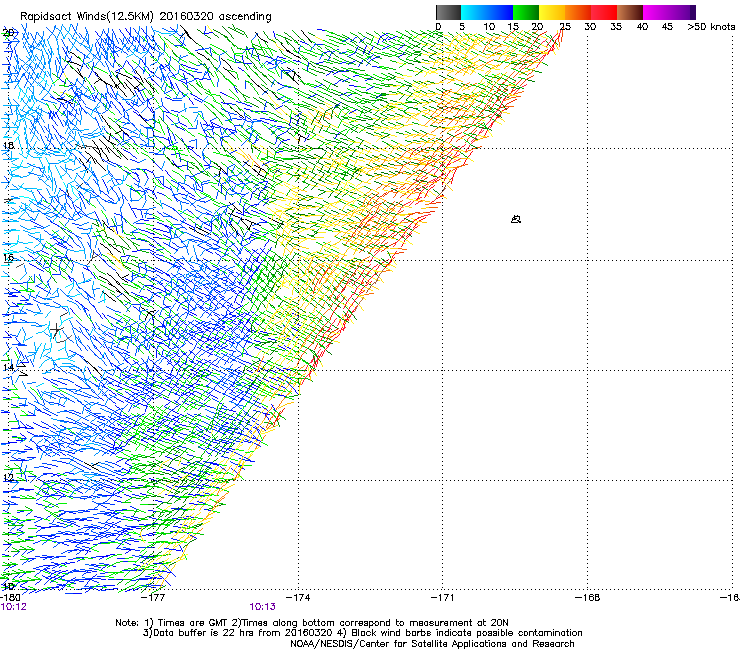The width and height of the screenshot is (740, 650).
Task: Click the '-174' longitude axis label
Action: click(299, 598)
